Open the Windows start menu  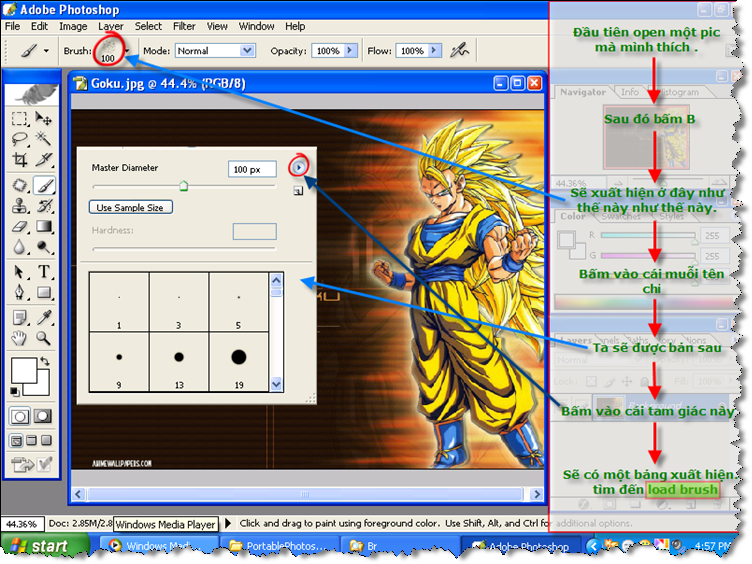click(44, 546)
